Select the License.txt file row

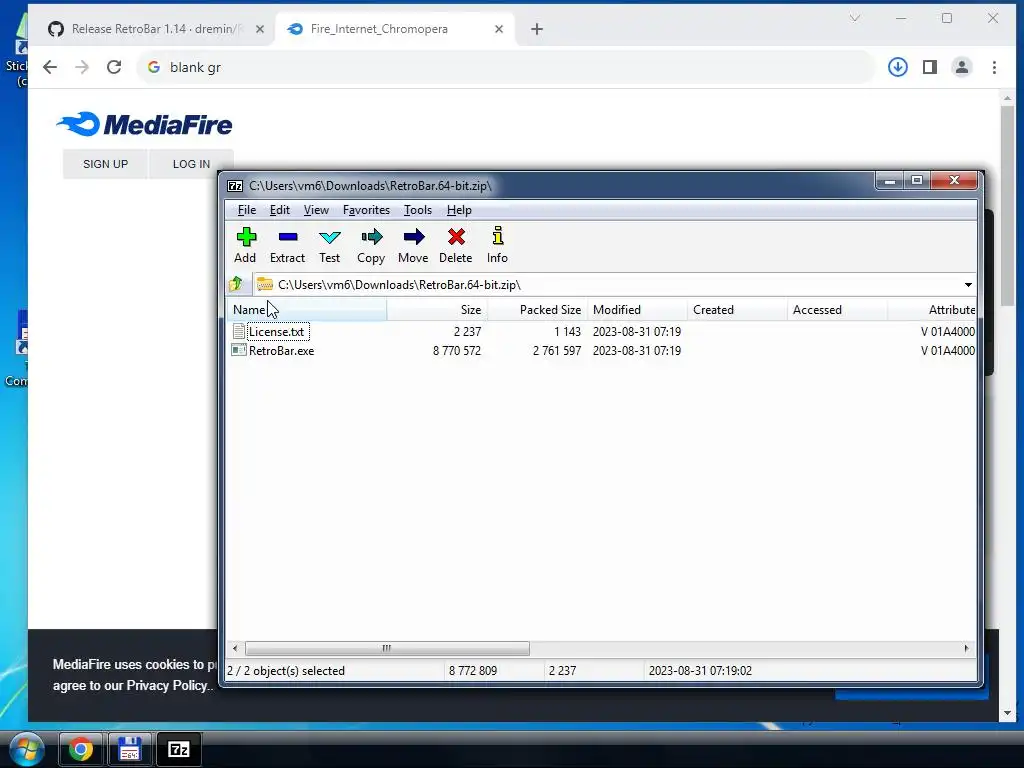click(602, 331)
